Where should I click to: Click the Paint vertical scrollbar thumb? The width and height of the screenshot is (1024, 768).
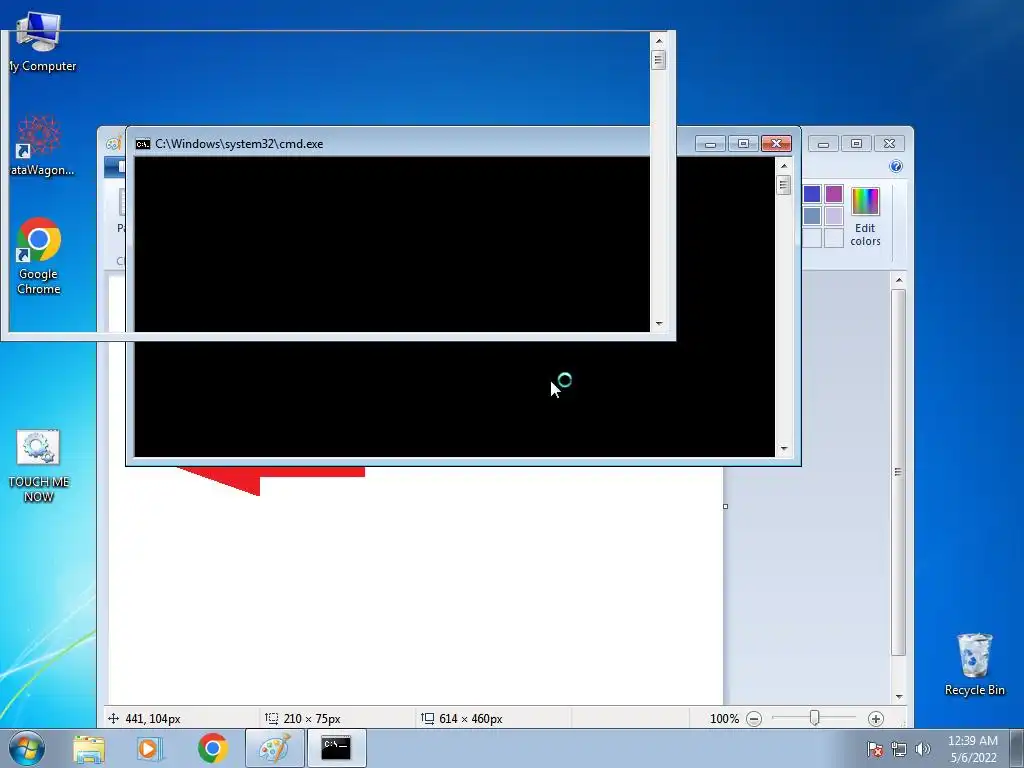[x=899, y=472]
